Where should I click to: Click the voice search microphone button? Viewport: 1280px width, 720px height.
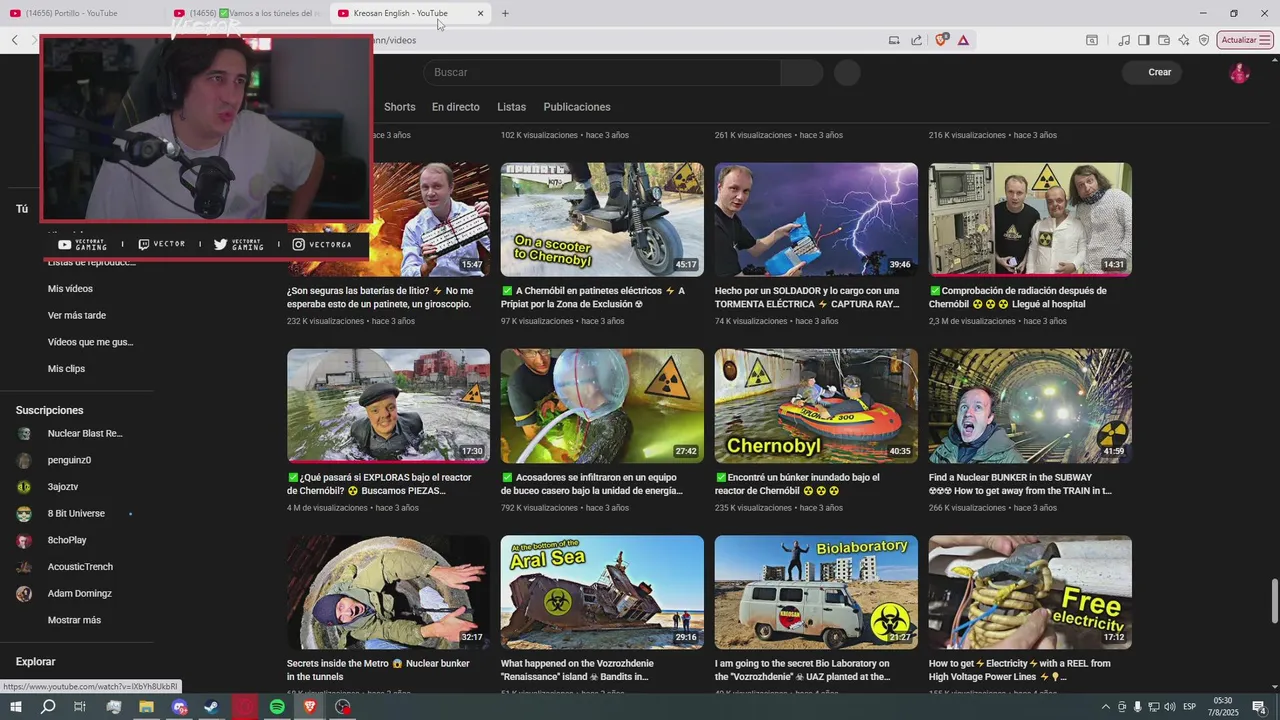pyautogui.click(x=847, y=72)
